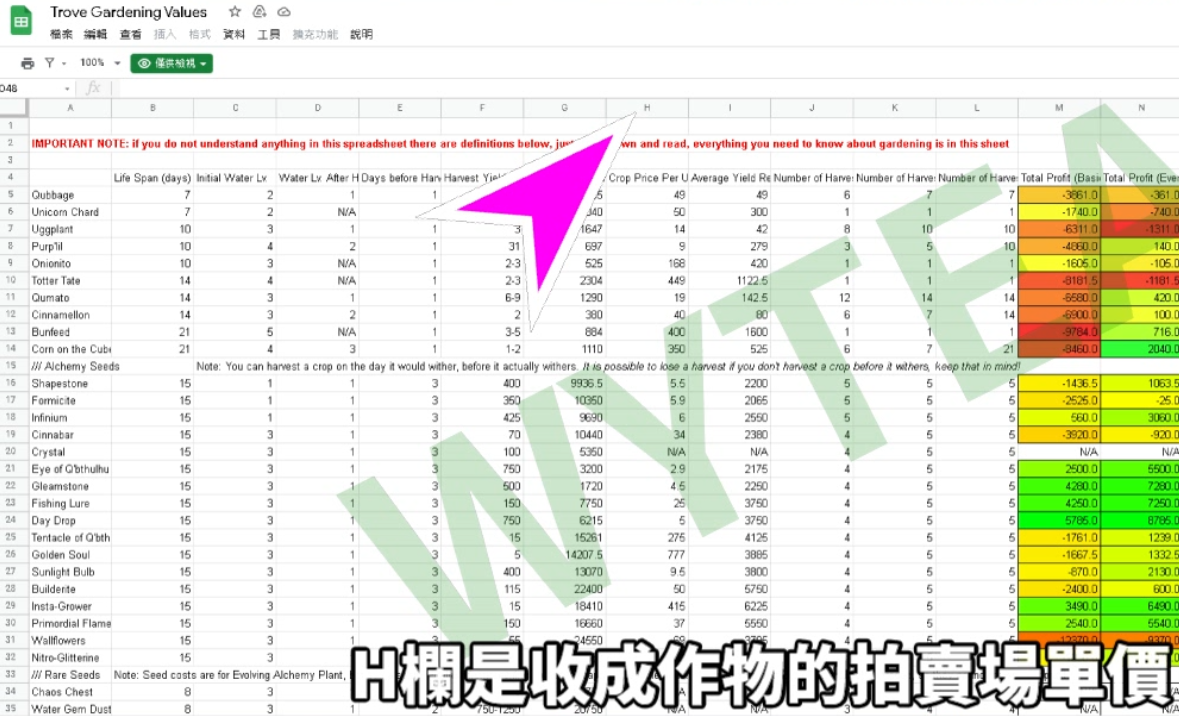Click the 1122.5 average yield cell
This screenshot has width=1179, height=716.
pos(729,281)
